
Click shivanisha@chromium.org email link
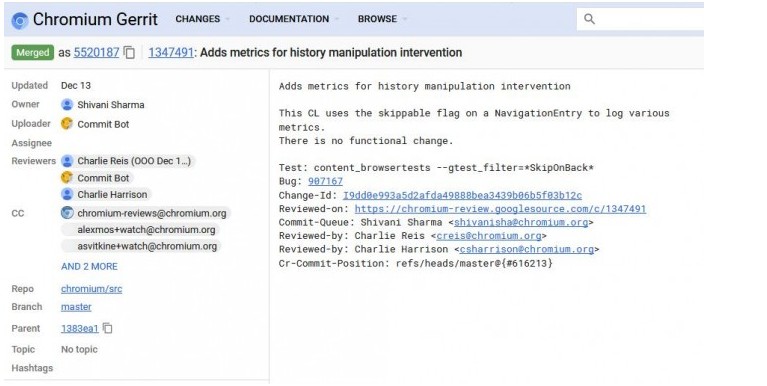(x=521, y=222)
